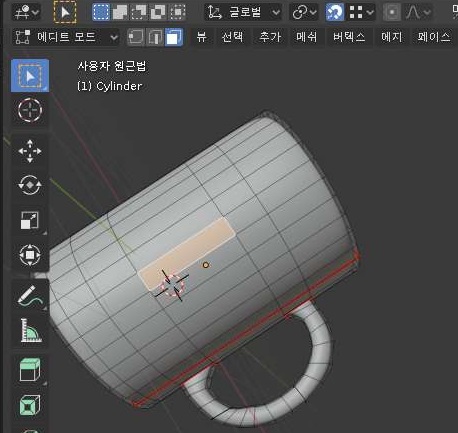
Task: Open the 에지 menu
Action: [x=392, y=37]
